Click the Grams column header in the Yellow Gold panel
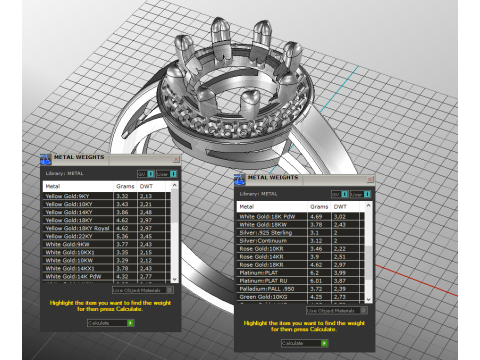The width and height of the screenshot is (480, 360). point(125,186)
